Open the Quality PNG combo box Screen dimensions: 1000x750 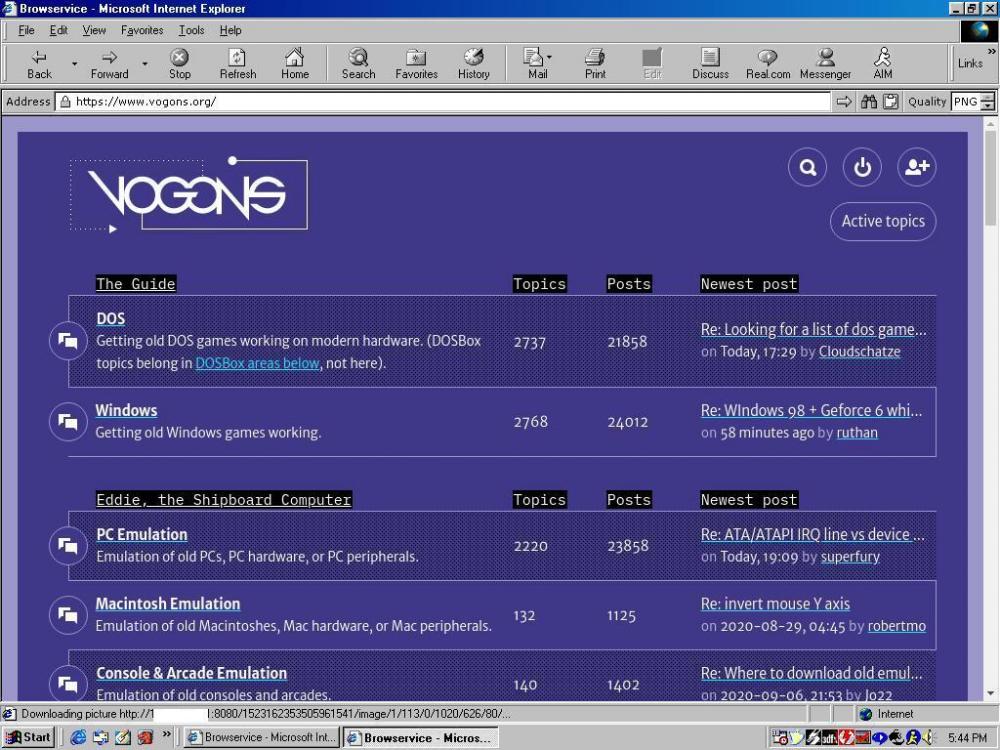pyautogui.click(x=987, y=101)
